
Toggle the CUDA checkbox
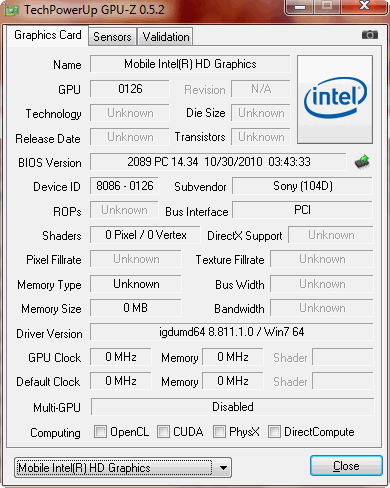pyautogui.click(x=163, y=432)
